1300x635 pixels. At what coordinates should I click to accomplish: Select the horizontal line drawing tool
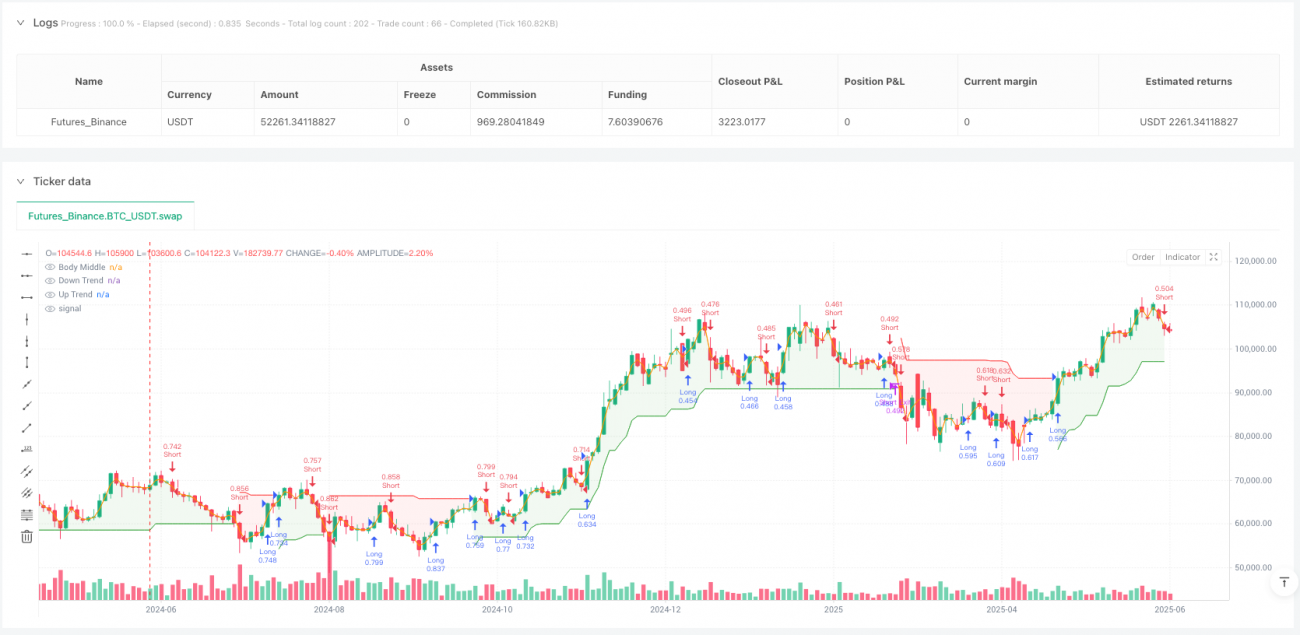27,254
